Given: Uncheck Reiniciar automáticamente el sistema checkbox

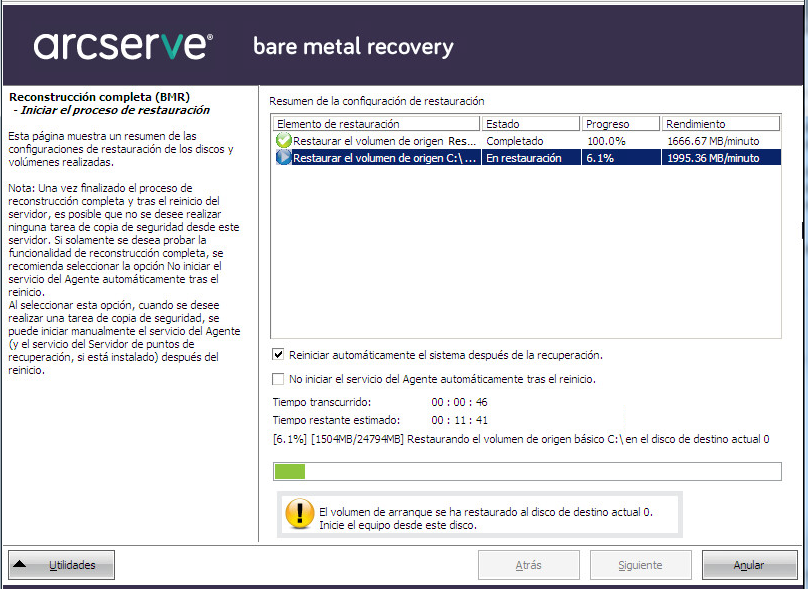Looking at the screenshot, I should tap(278, 355).
